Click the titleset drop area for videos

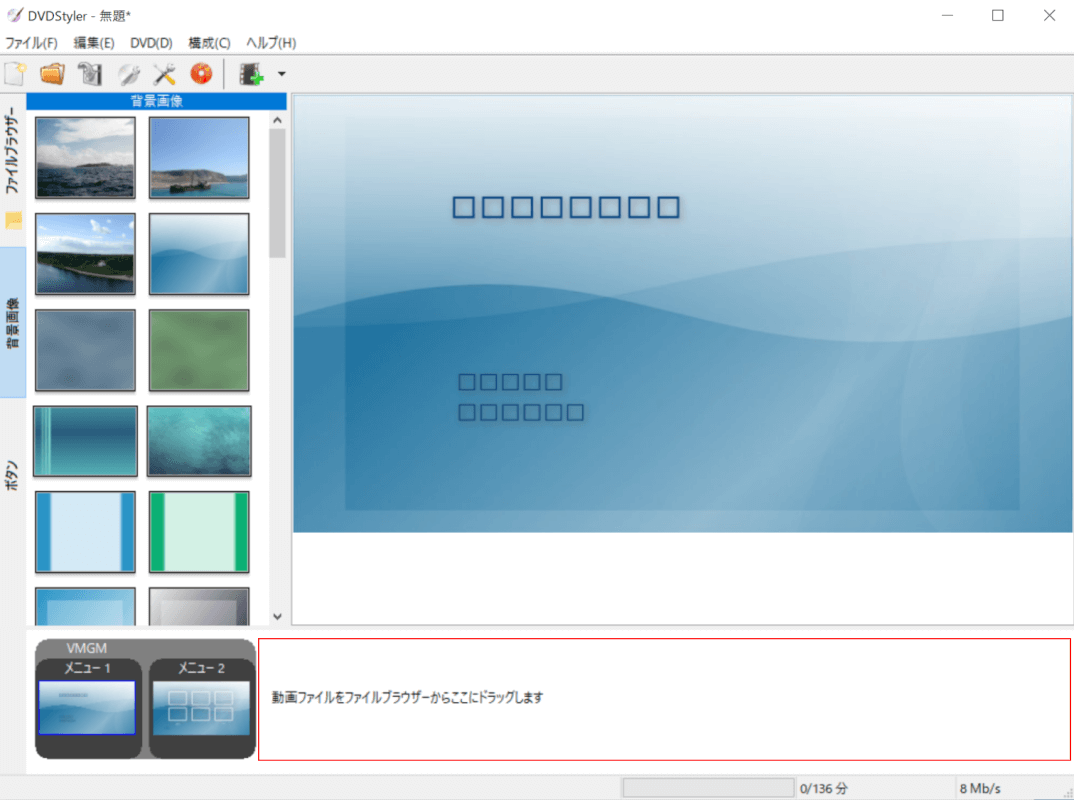point(664,699)
